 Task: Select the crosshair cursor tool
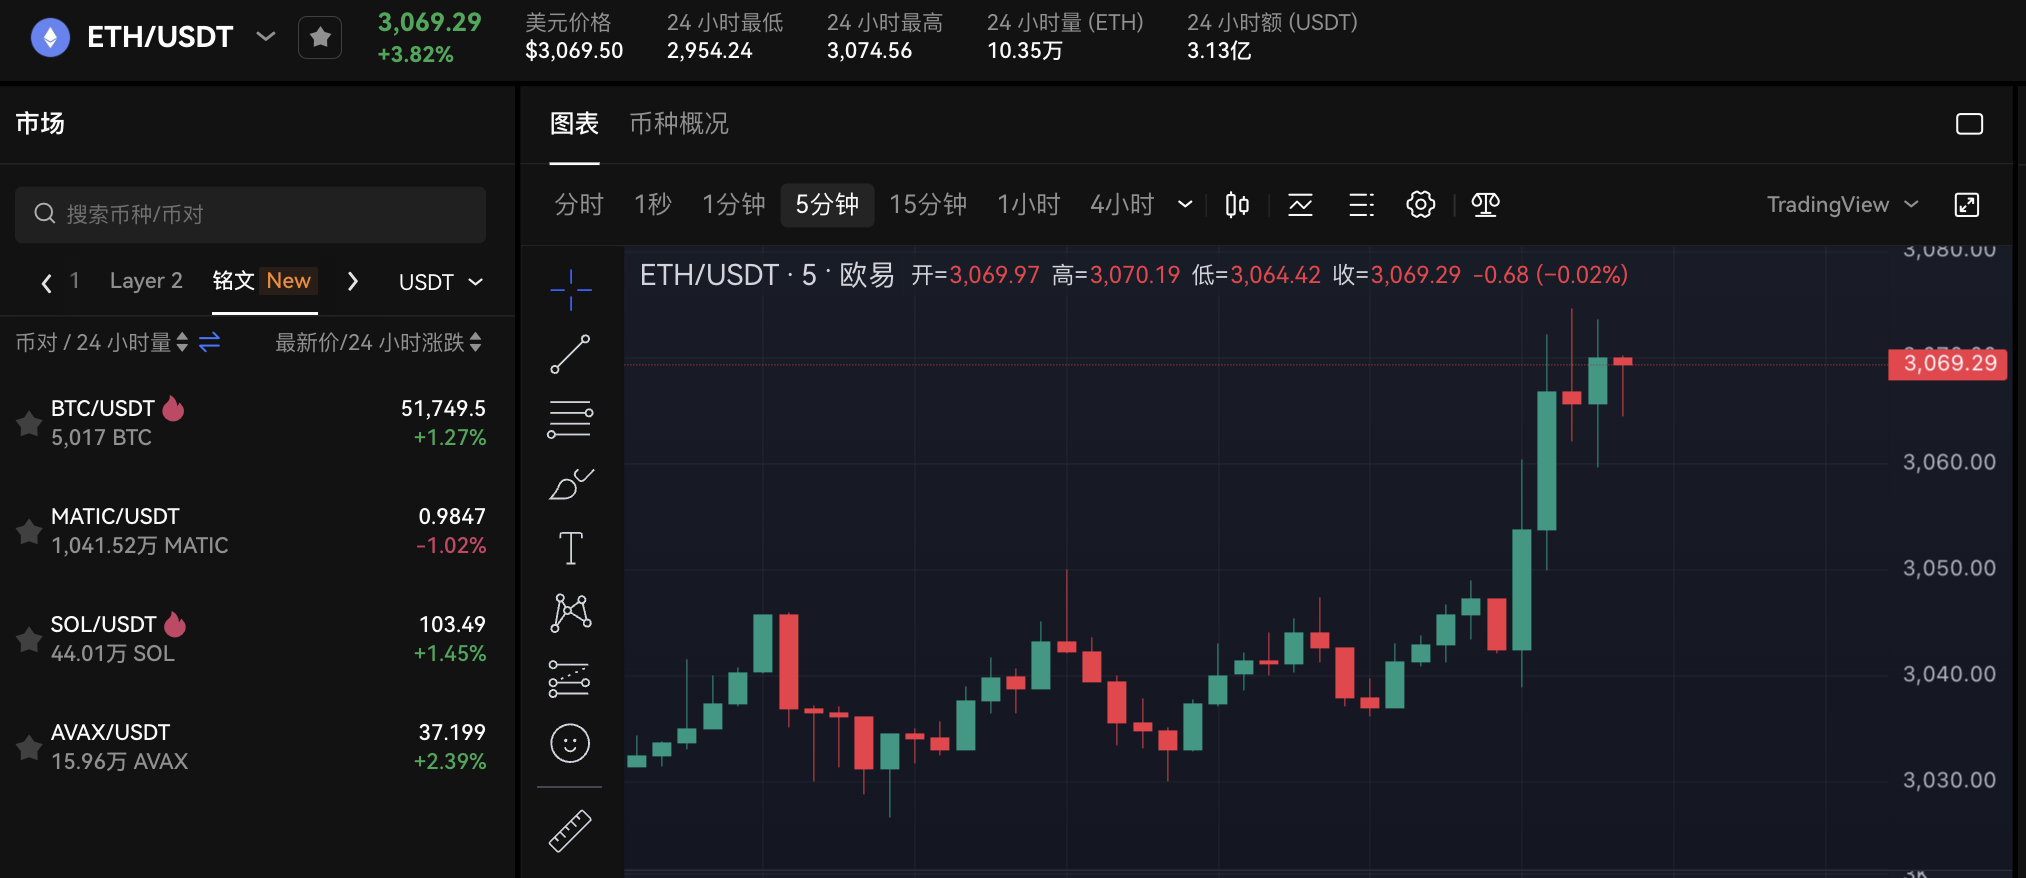pyautogui.click(x=570, y=290)
